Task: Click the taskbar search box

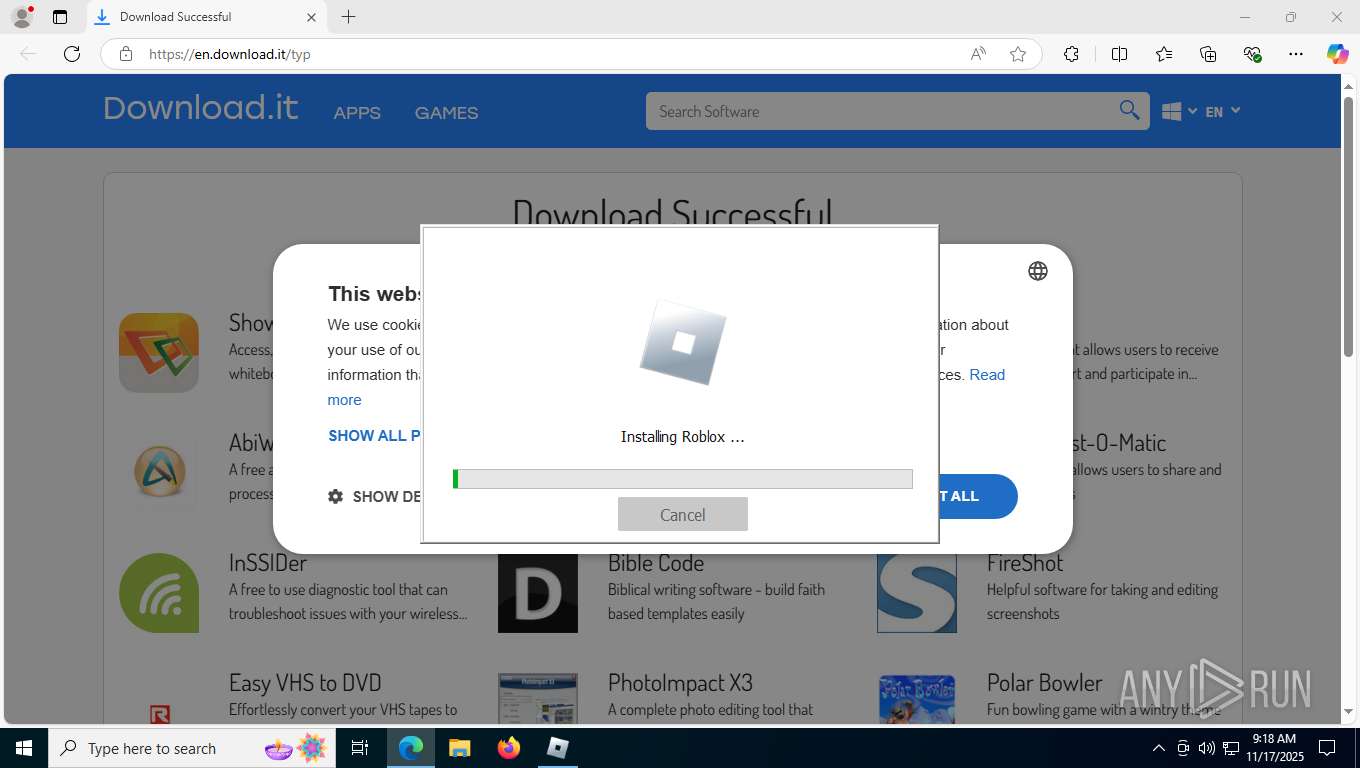Action: pyautogui.click(x=192, y=748)
